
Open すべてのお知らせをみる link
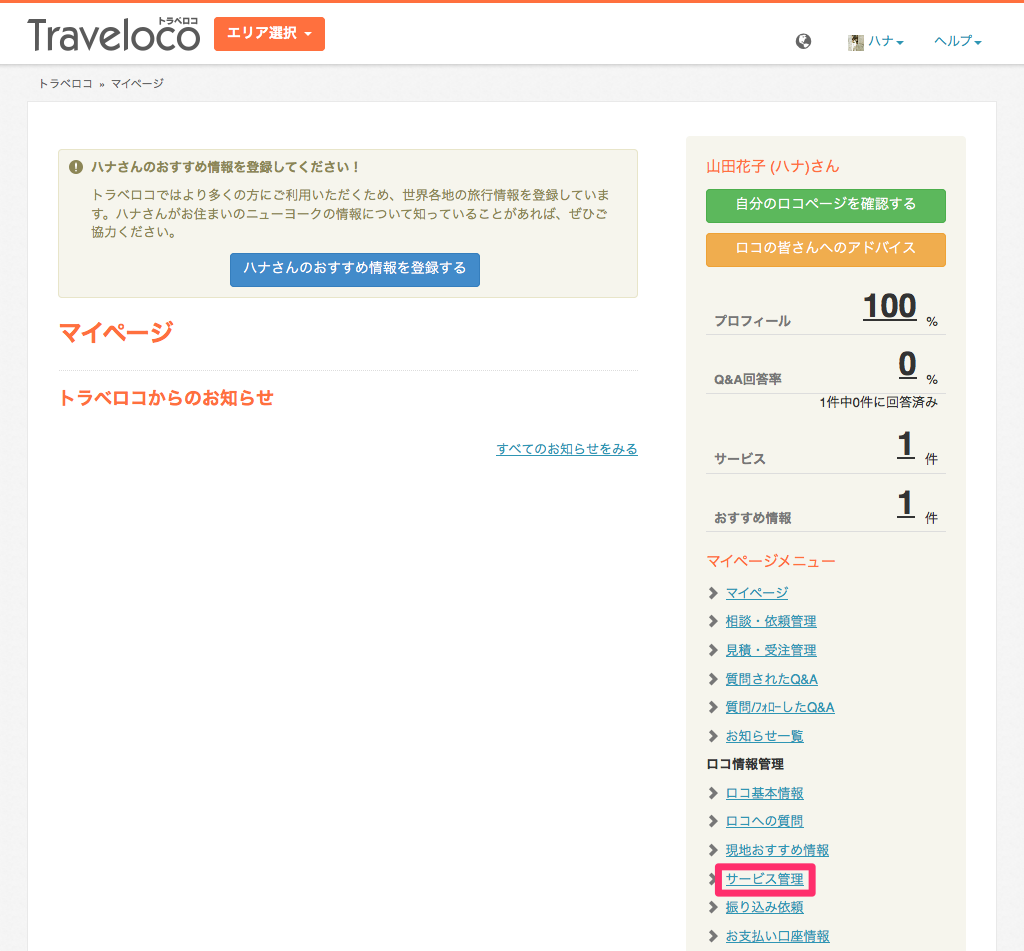(567, 449)
